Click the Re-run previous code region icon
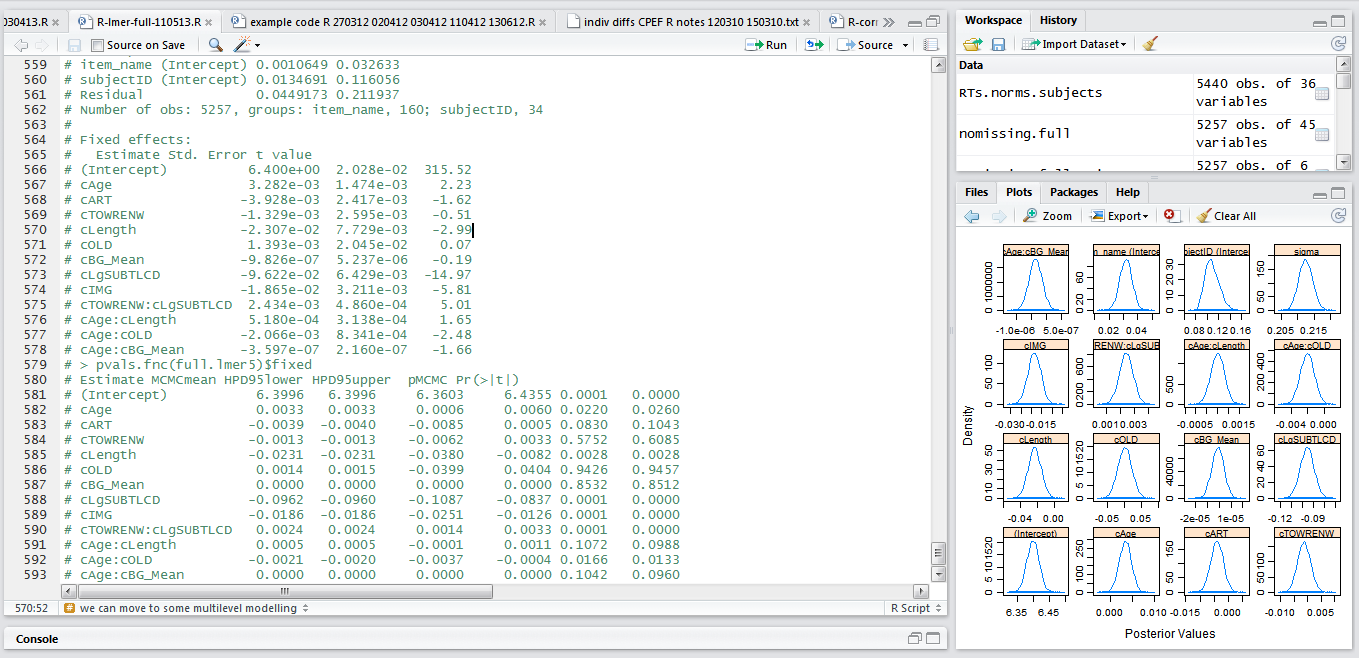This screenshot has width=1359, height=658. (x=814, y=45)
